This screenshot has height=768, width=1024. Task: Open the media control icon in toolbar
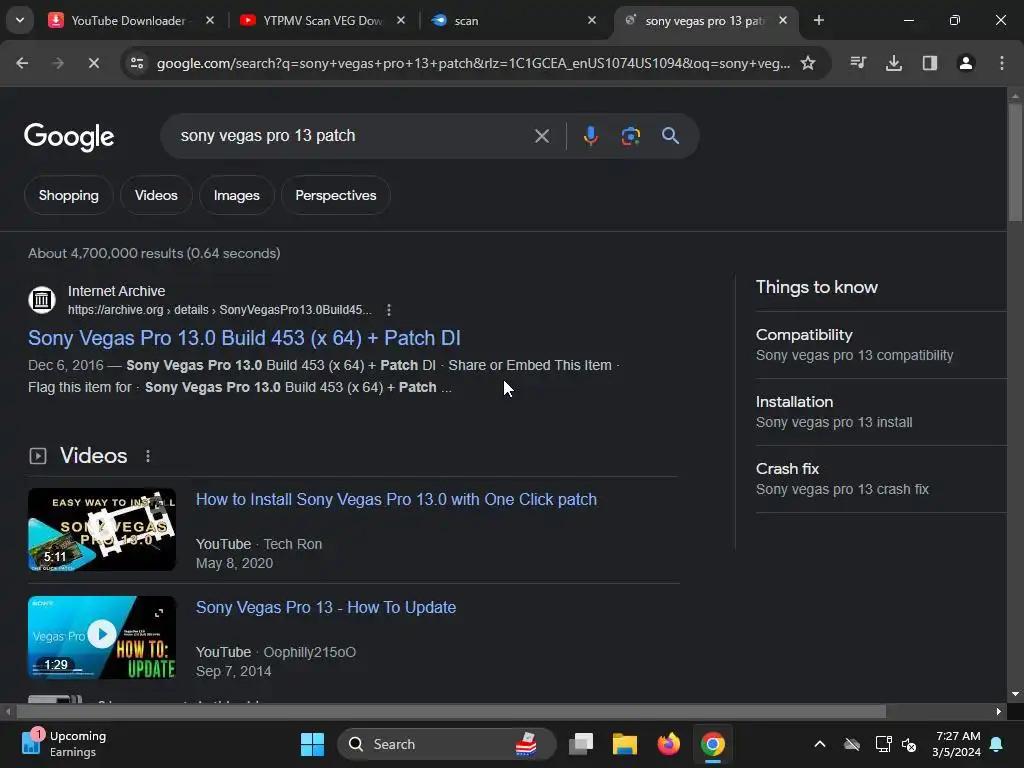coord(858,63)
